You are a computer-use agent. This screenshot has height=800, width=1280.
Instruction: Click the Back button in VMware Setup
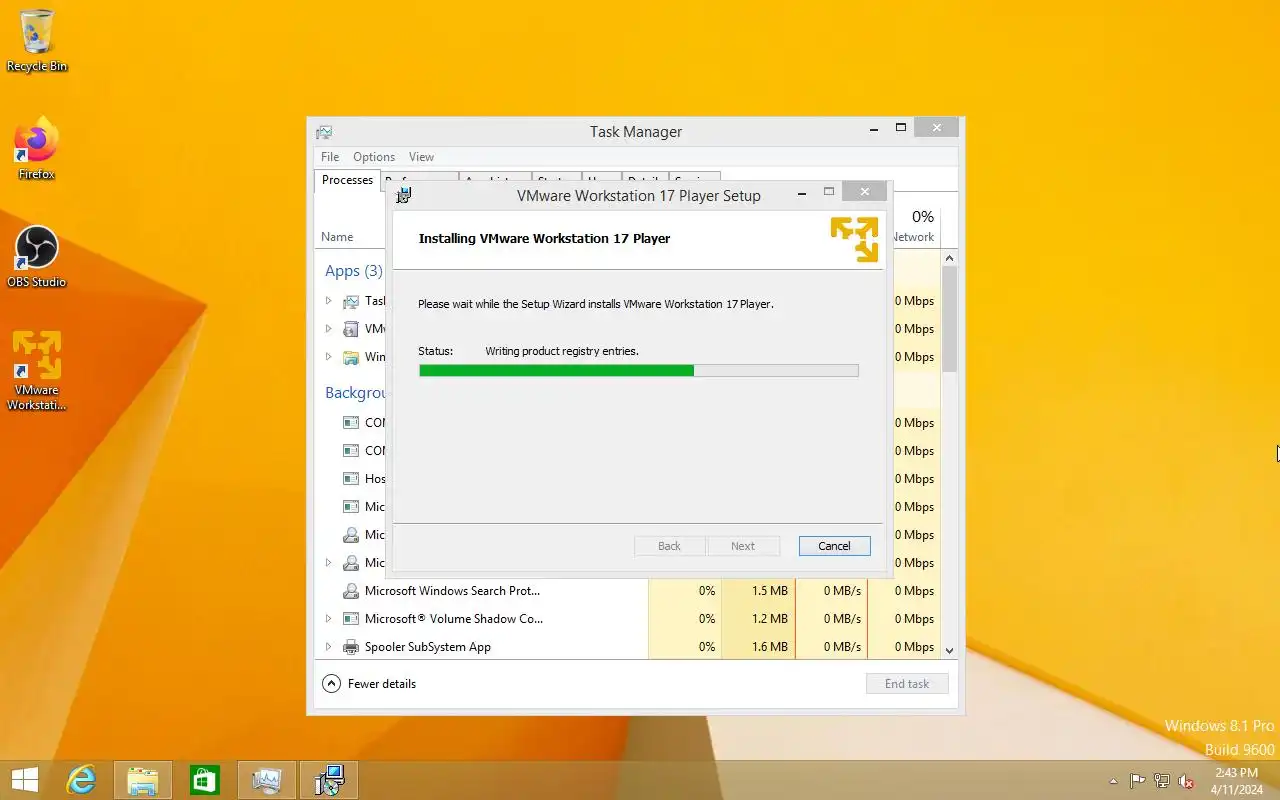coord(669,546)
